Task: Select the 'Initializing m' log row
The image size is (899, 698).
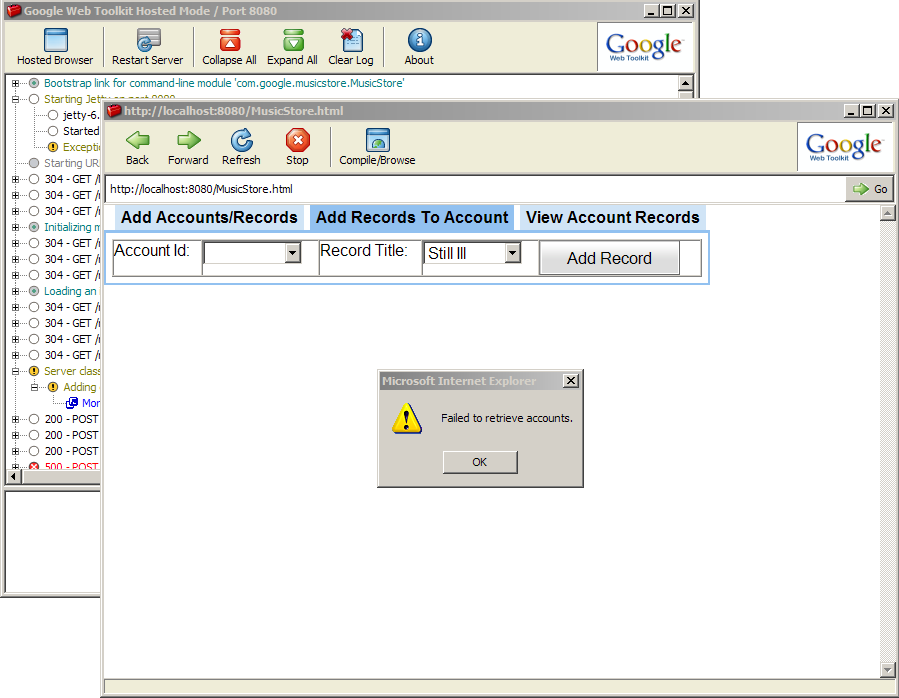Action: pos(72,227)
